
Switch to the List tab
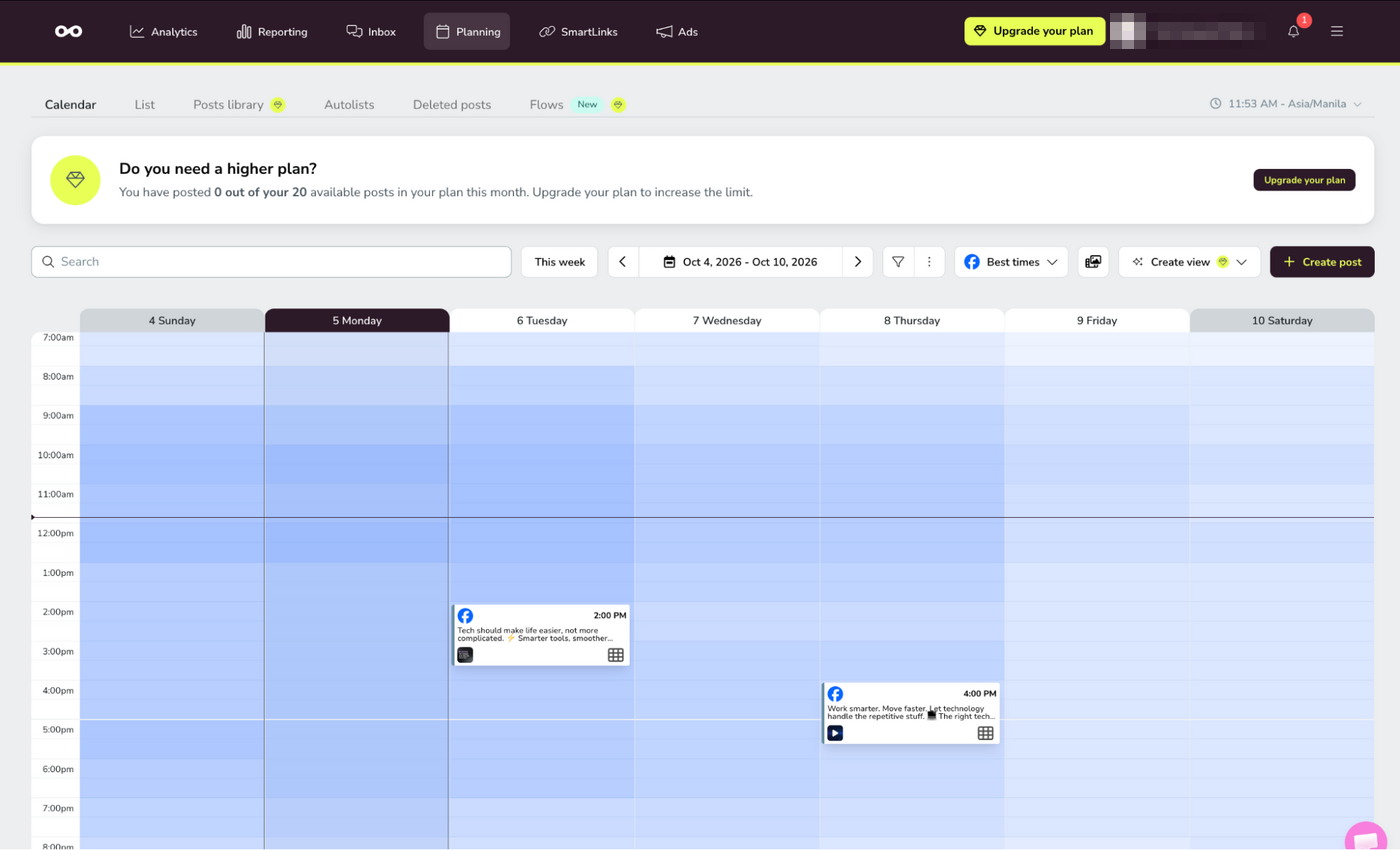click(145, 104)
